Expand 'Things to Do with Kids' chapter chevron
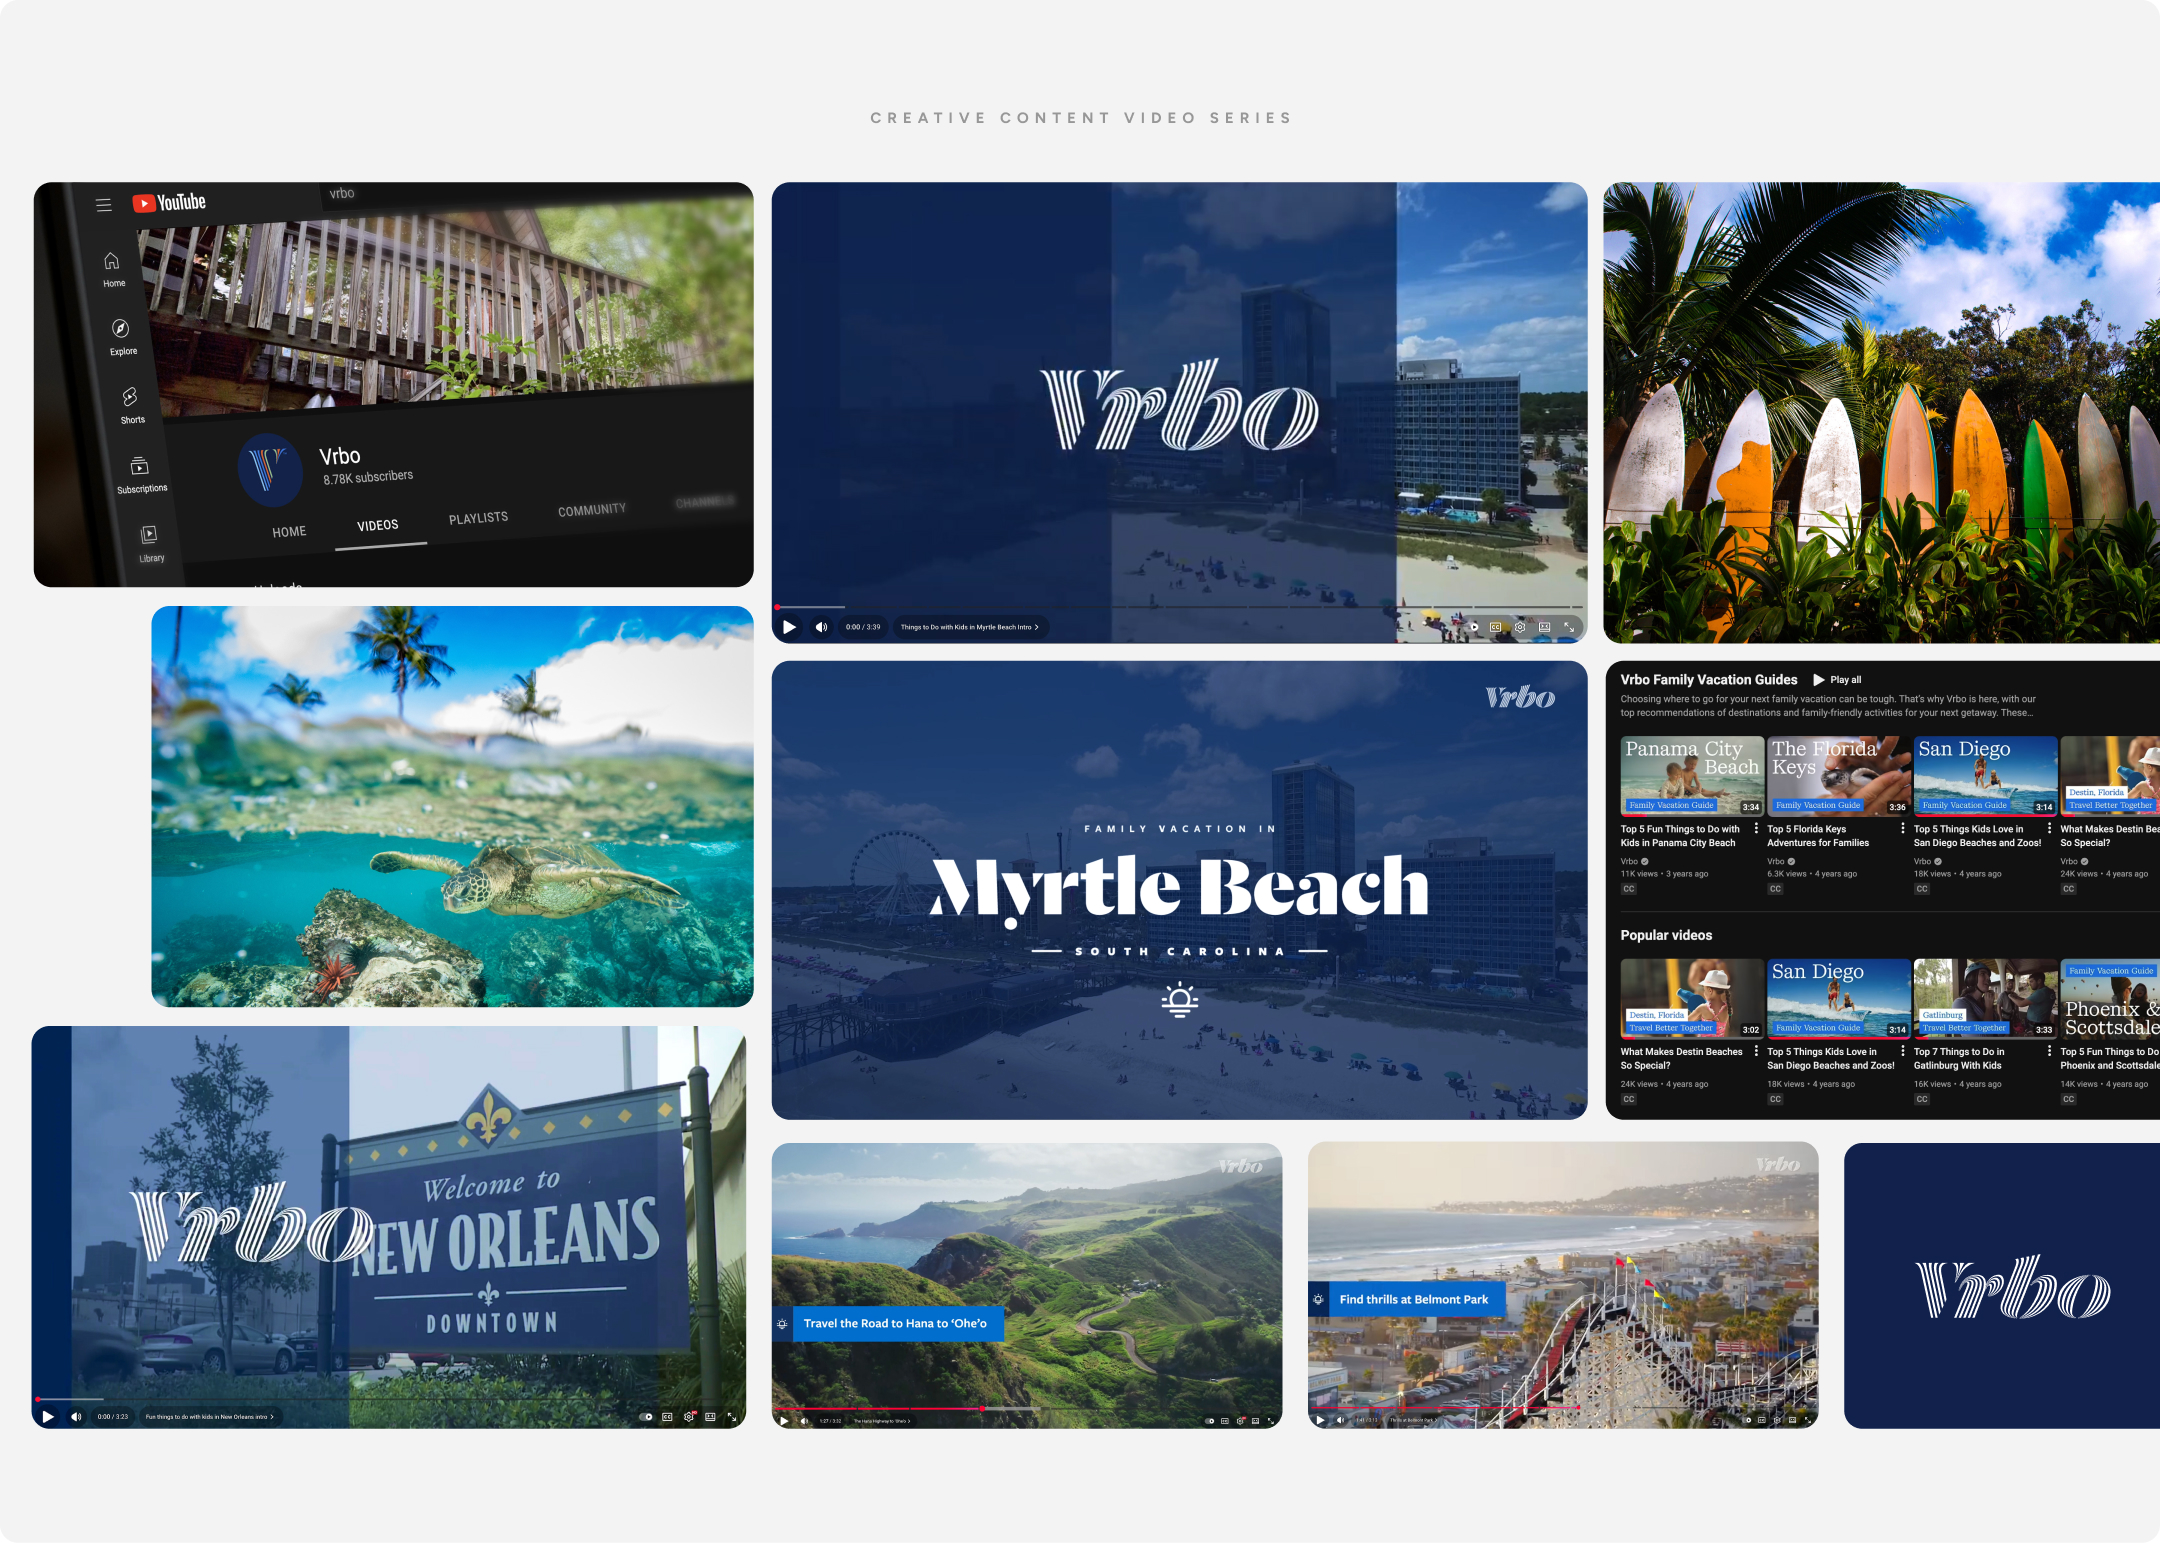The height and width of the screenshot is (1543, 2160). tap(1036, 627)
